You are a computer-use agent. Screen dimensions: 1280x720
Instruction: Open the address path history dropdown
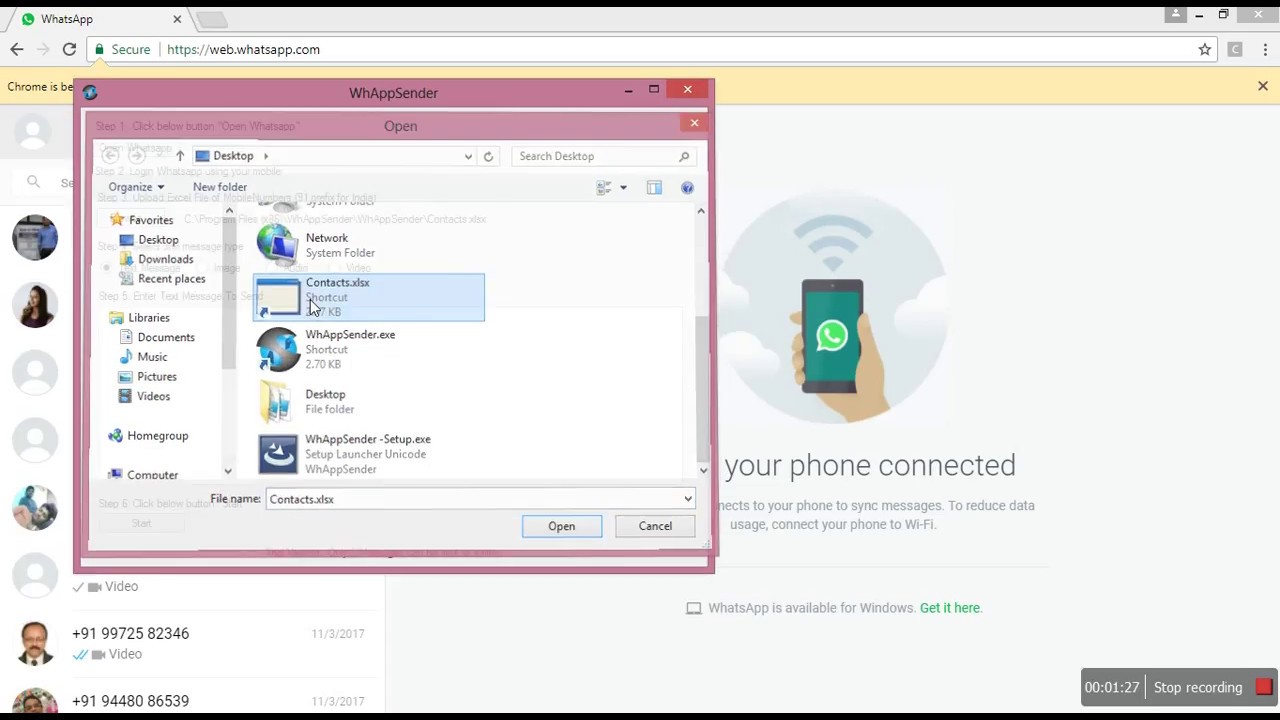tap(468, 156)
